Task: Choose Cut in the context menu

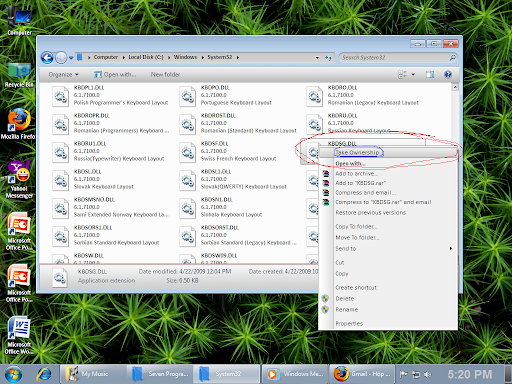Action: [x=388, y=263]
